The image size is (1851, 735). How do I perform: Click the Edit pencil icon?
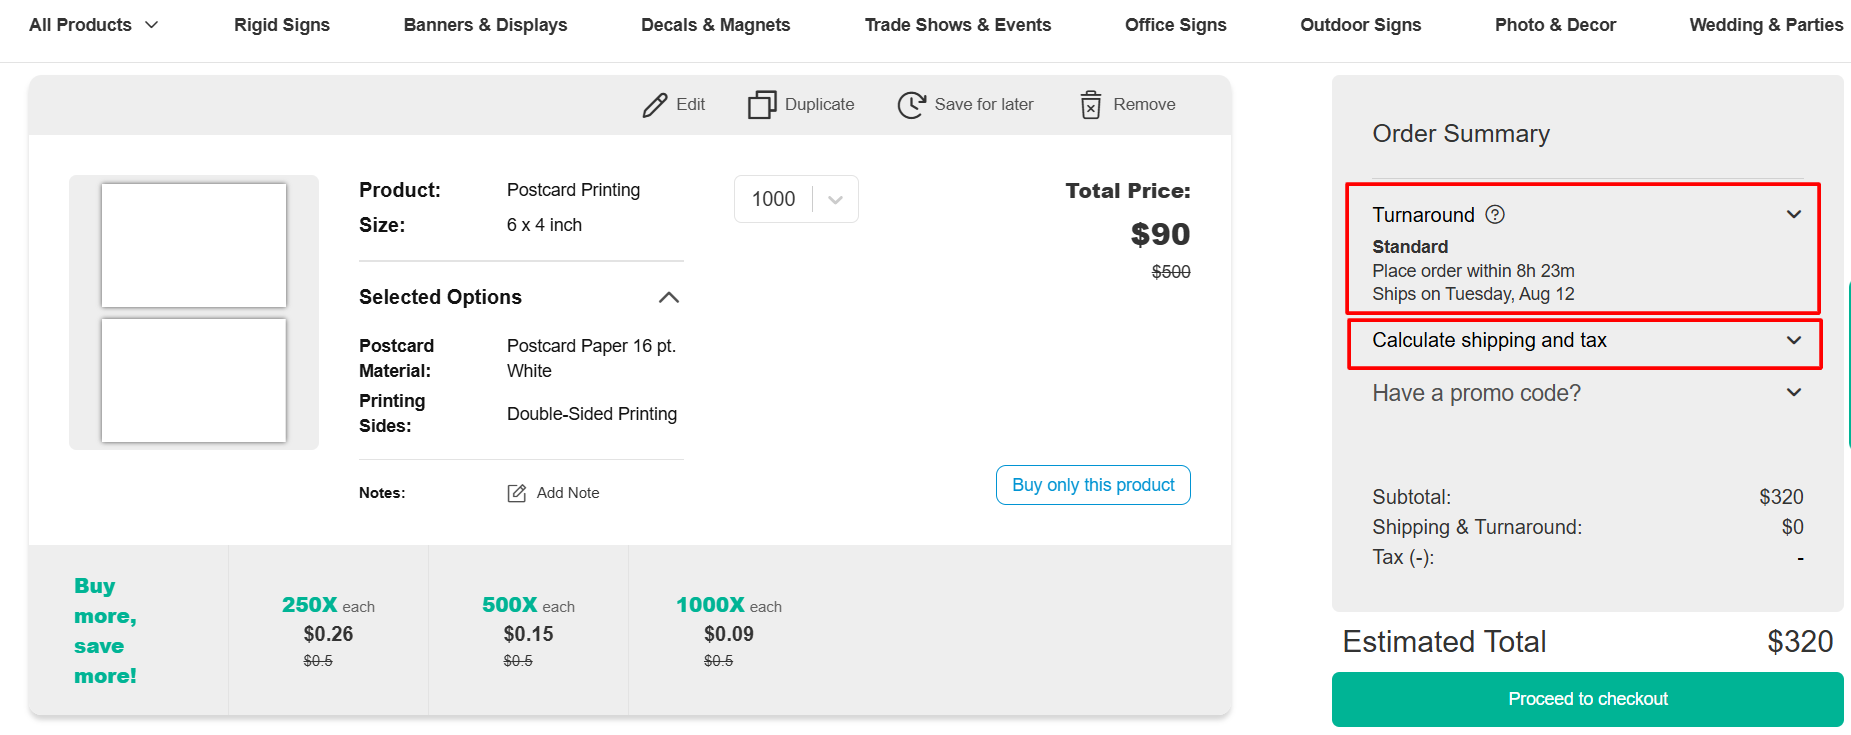[655, 105]
